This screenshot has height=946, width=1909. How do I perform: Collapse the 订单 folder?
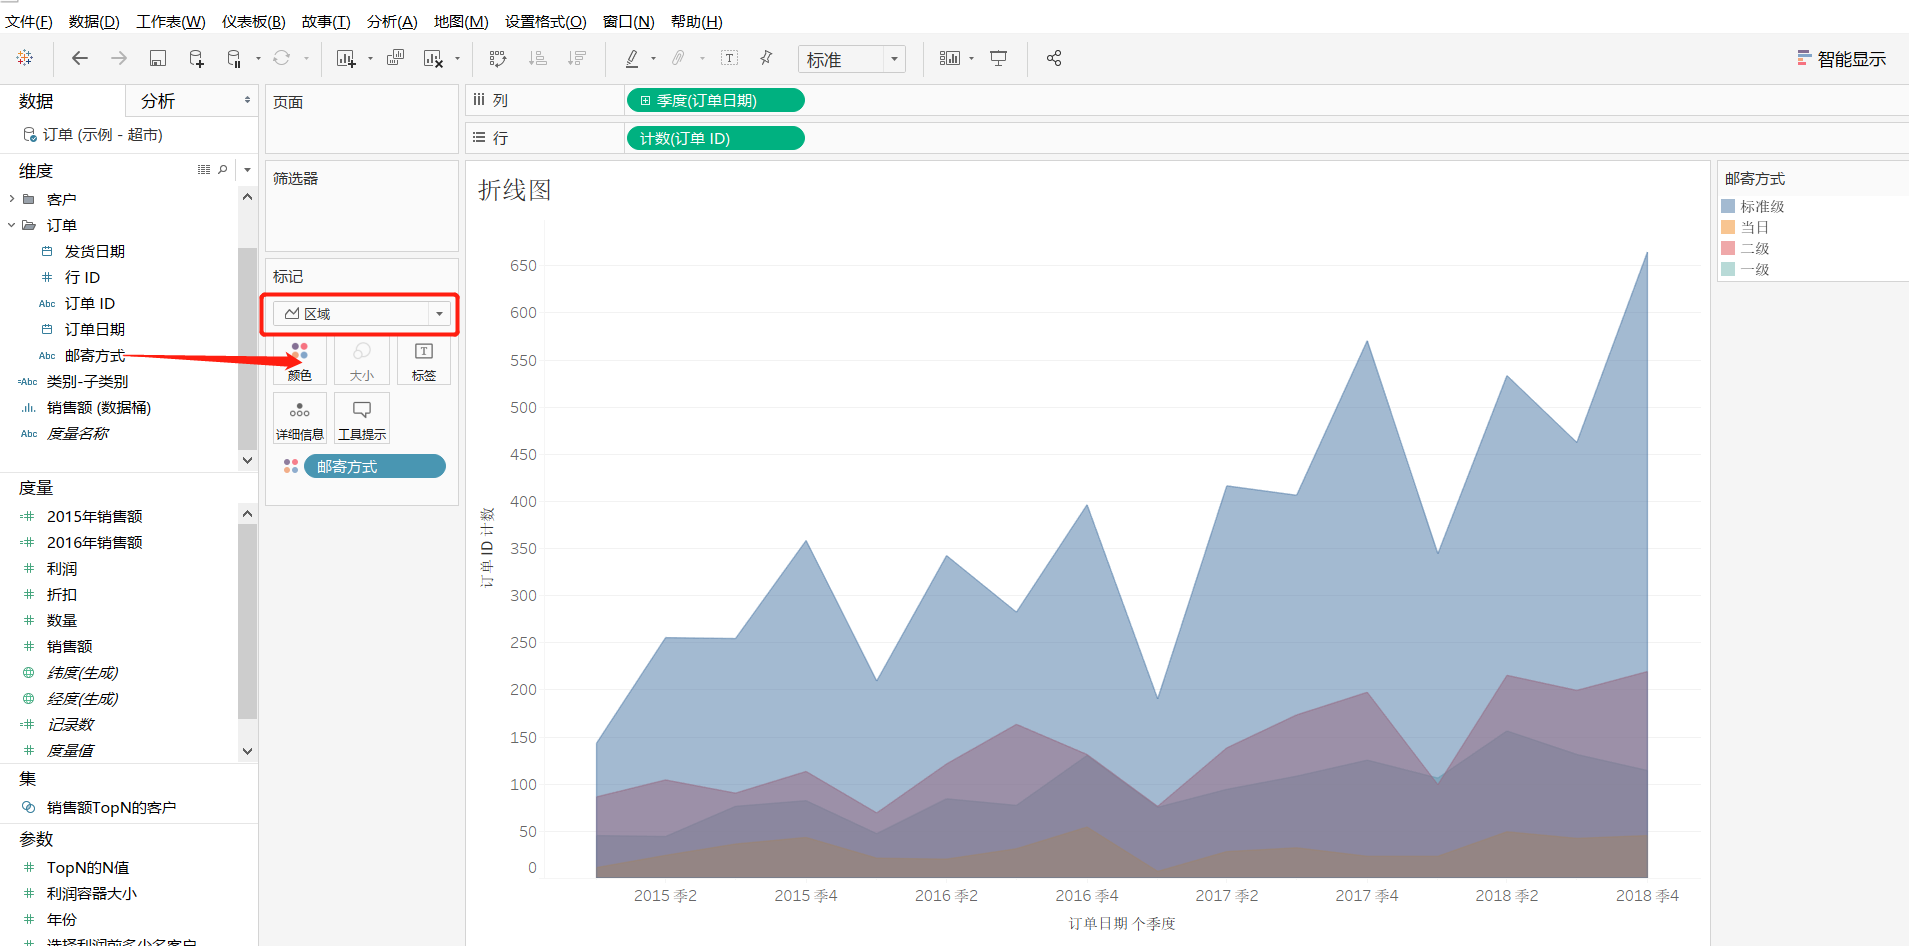[x=11, y=224]
